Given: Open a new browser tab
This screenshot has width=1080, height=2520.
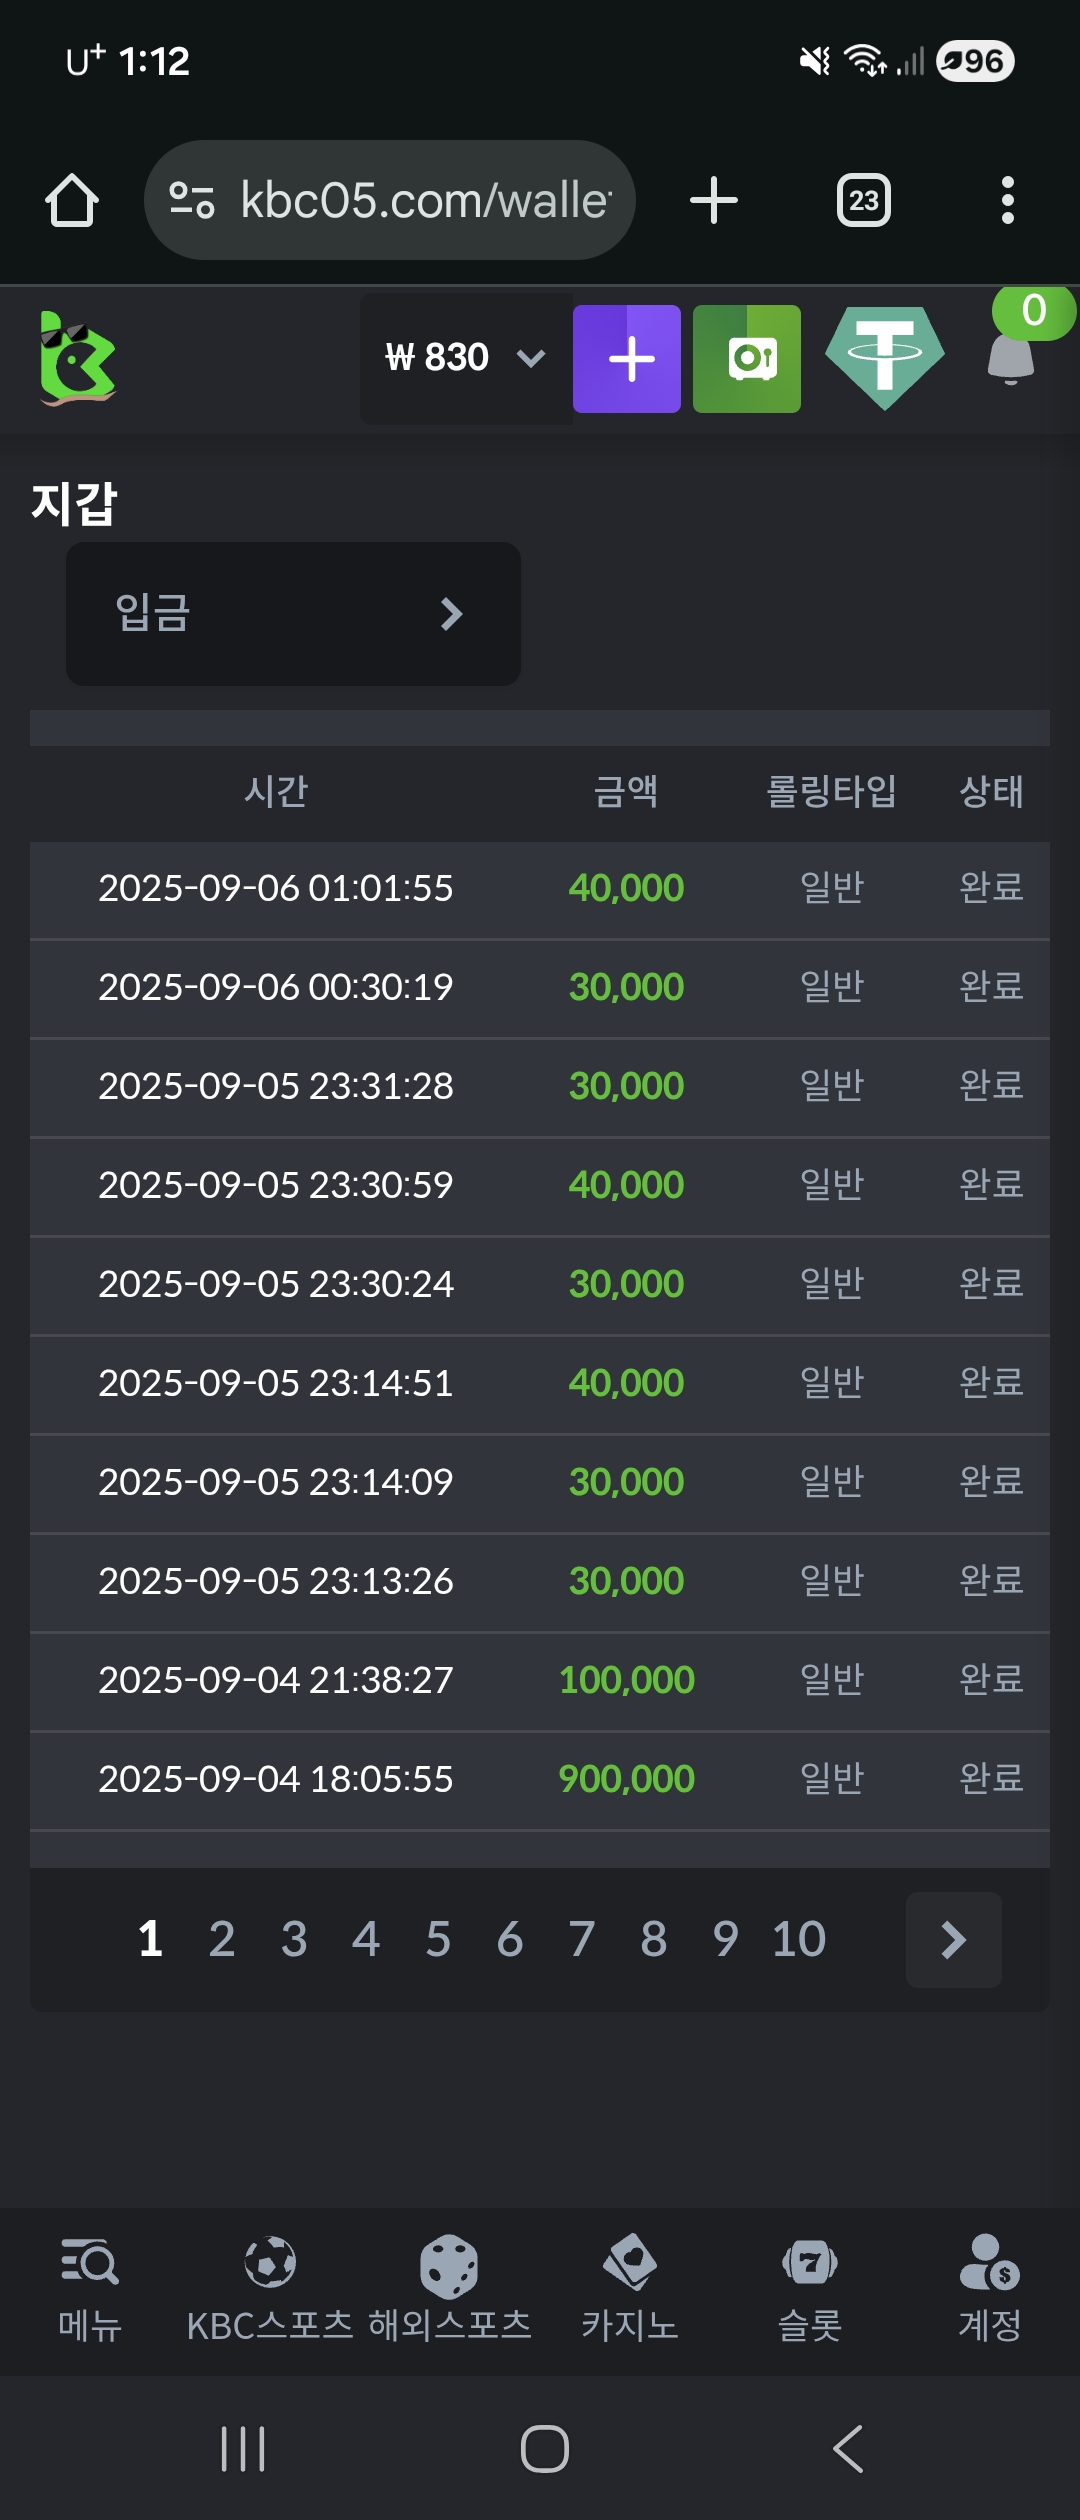Looking at the screenshot, I should [714, 200].
